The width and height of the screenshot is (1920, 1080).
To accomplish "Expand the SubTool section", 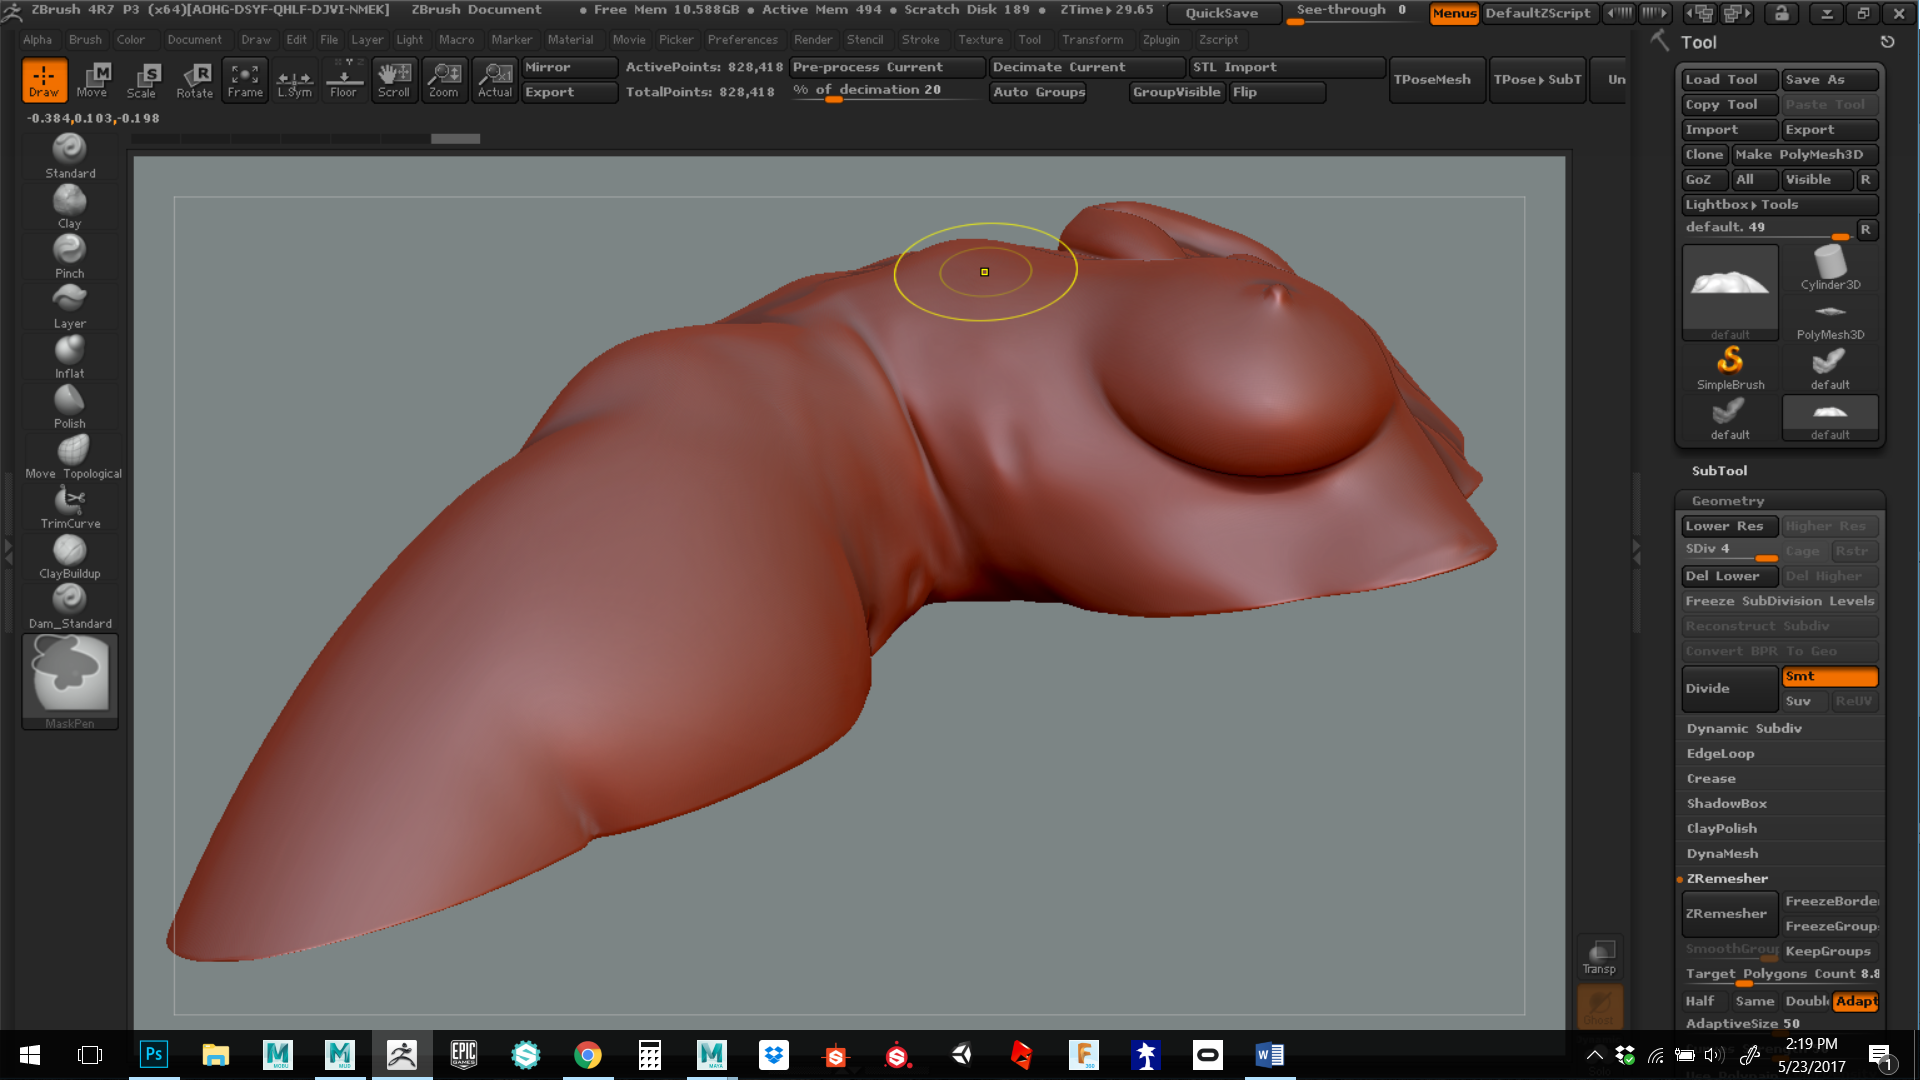I will point(1719,471).
